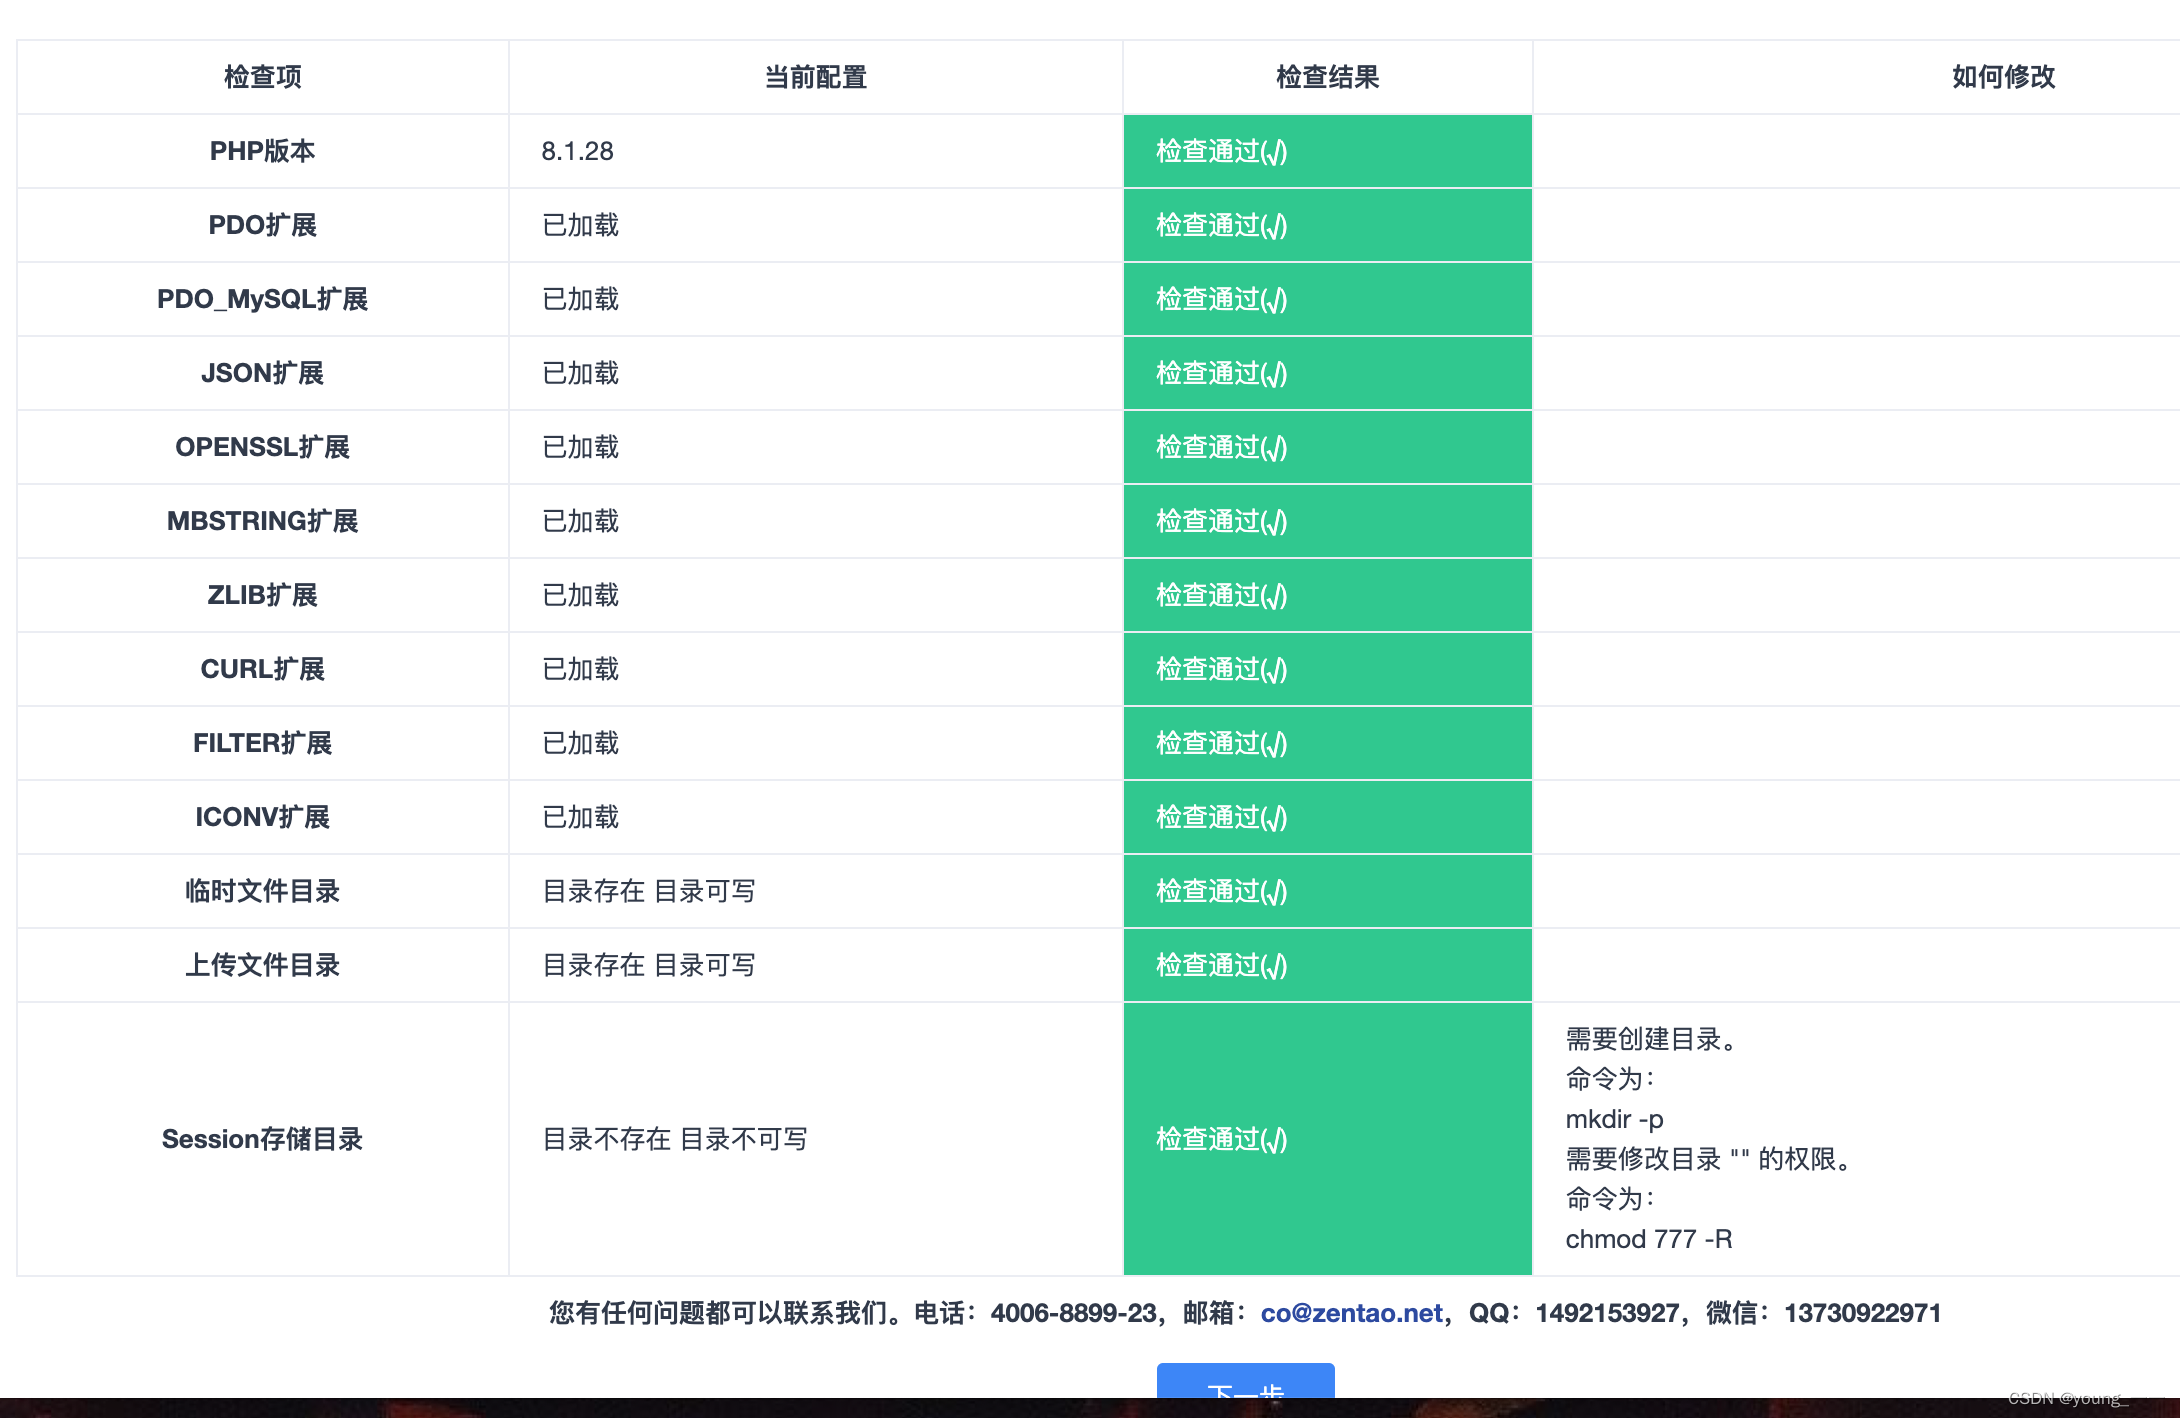The image size is (2180, 1418).
Task: Click green pass cell for PDO_MySQL扩展
Action: 1327,299
